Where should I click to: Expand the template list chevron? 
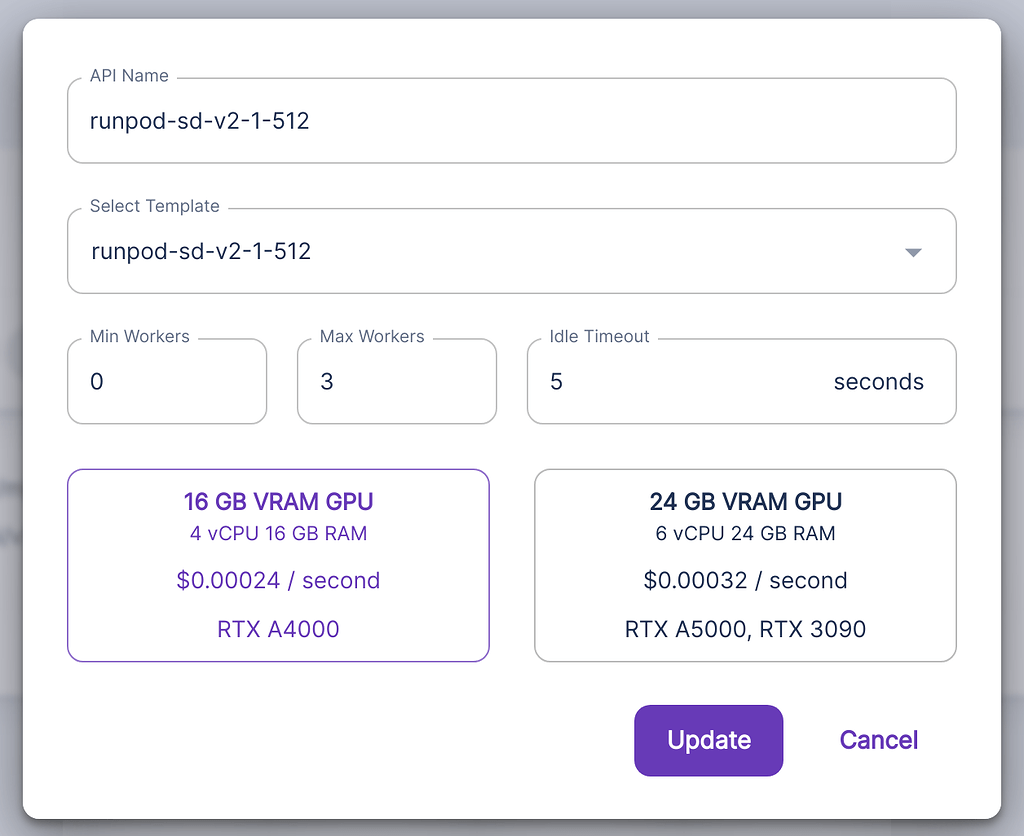[912, 253]
